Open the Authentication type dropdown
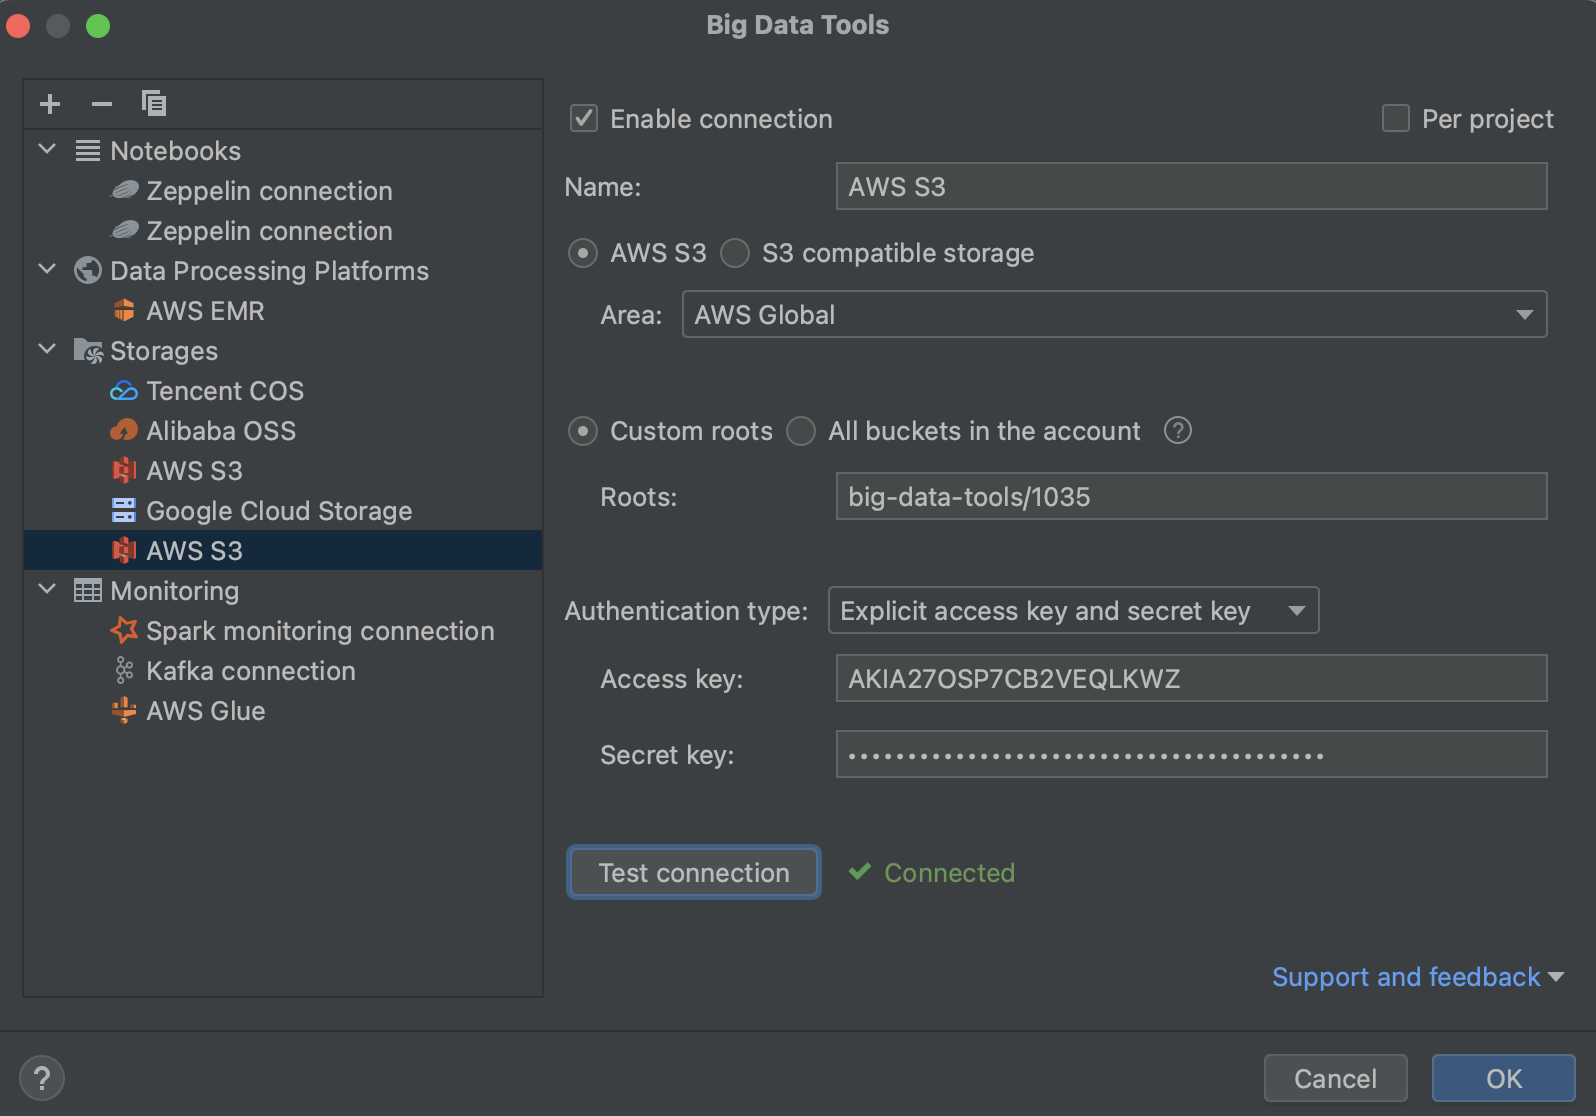The height and width of the screenshot is (1116, 1596). coord(1073,611)
